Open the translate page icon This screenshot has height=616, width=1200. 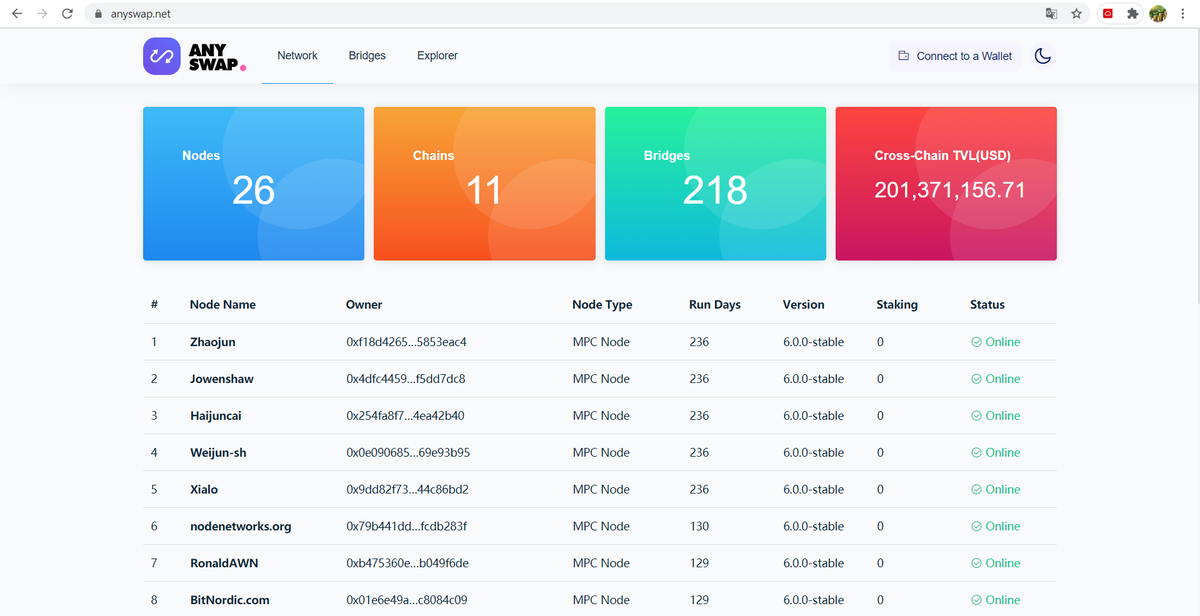pyautogui.click(x=1051, y=14)
